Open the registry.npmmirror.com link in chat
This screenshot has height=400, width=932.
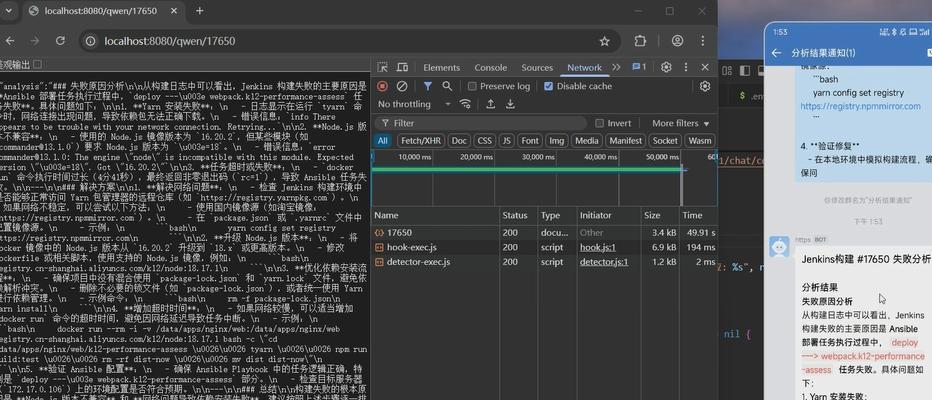coord(860,106)
